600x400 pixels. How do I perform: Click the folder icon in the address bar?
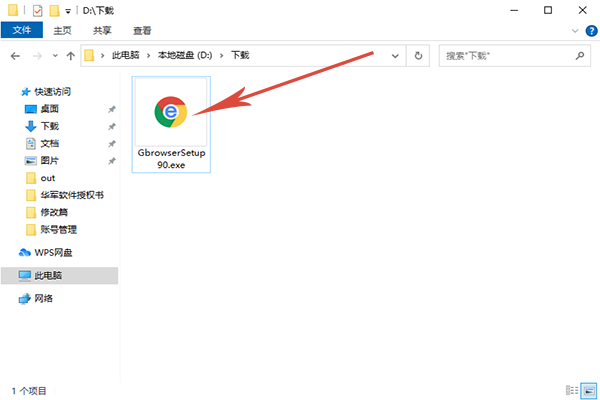point(89,56)
